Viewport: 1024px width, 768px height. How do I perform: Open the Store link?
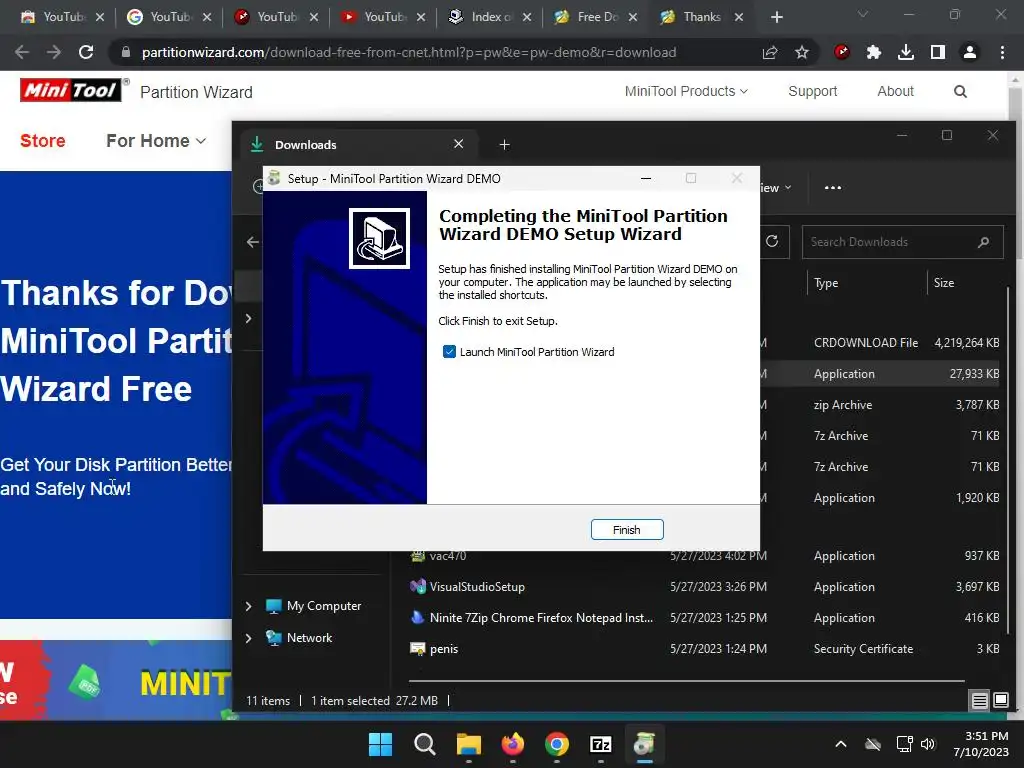point(42,140)
